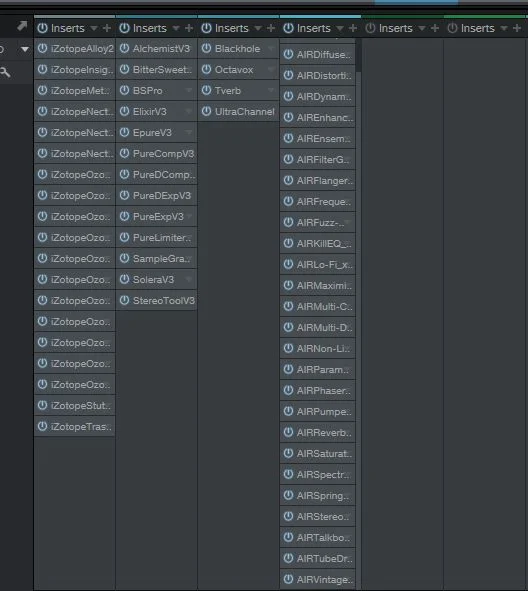This screenshot has height=591, width=528.
Task: Toggle SampleGra power button
Action: 124,259
